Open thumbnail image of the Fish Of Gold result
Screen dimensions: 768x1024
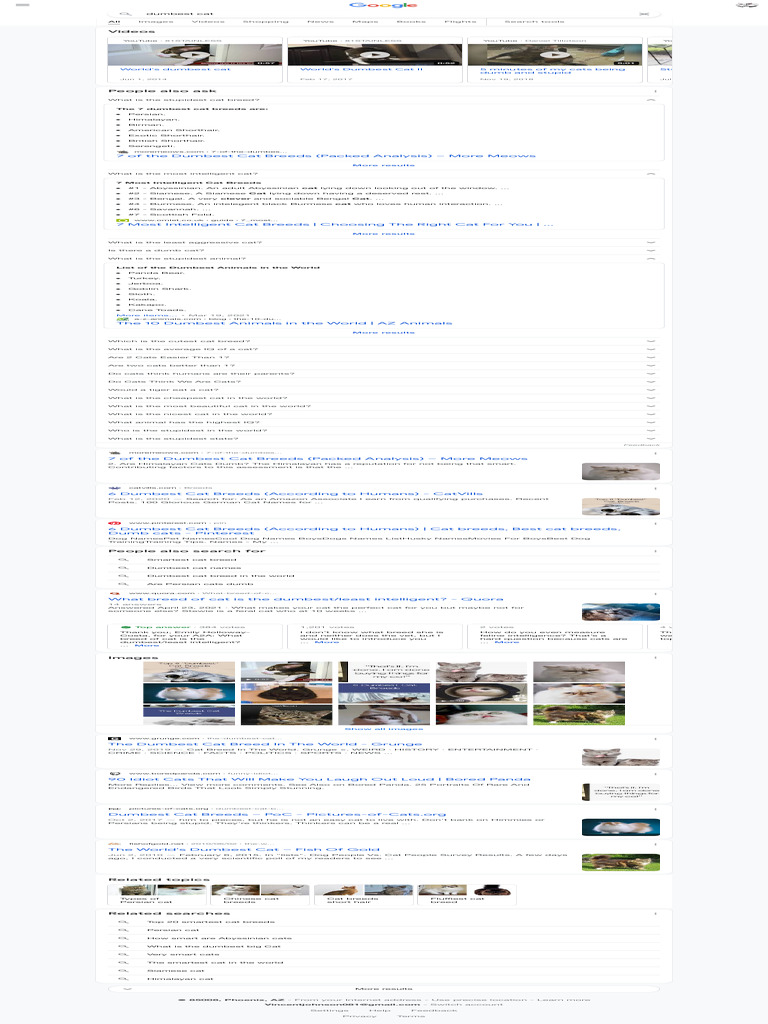click(x=620, y=862)
